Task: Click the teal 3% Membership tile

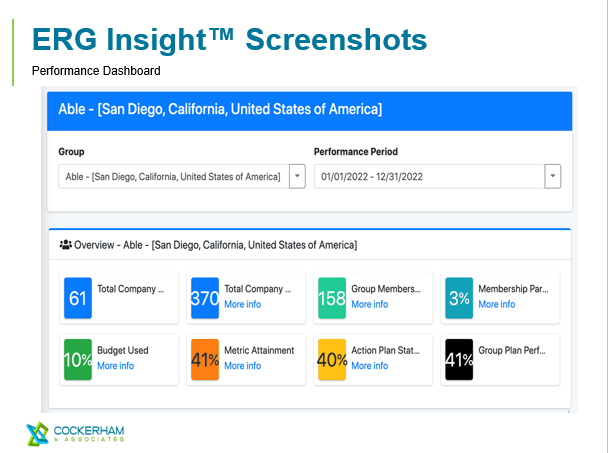Action: 459,298
